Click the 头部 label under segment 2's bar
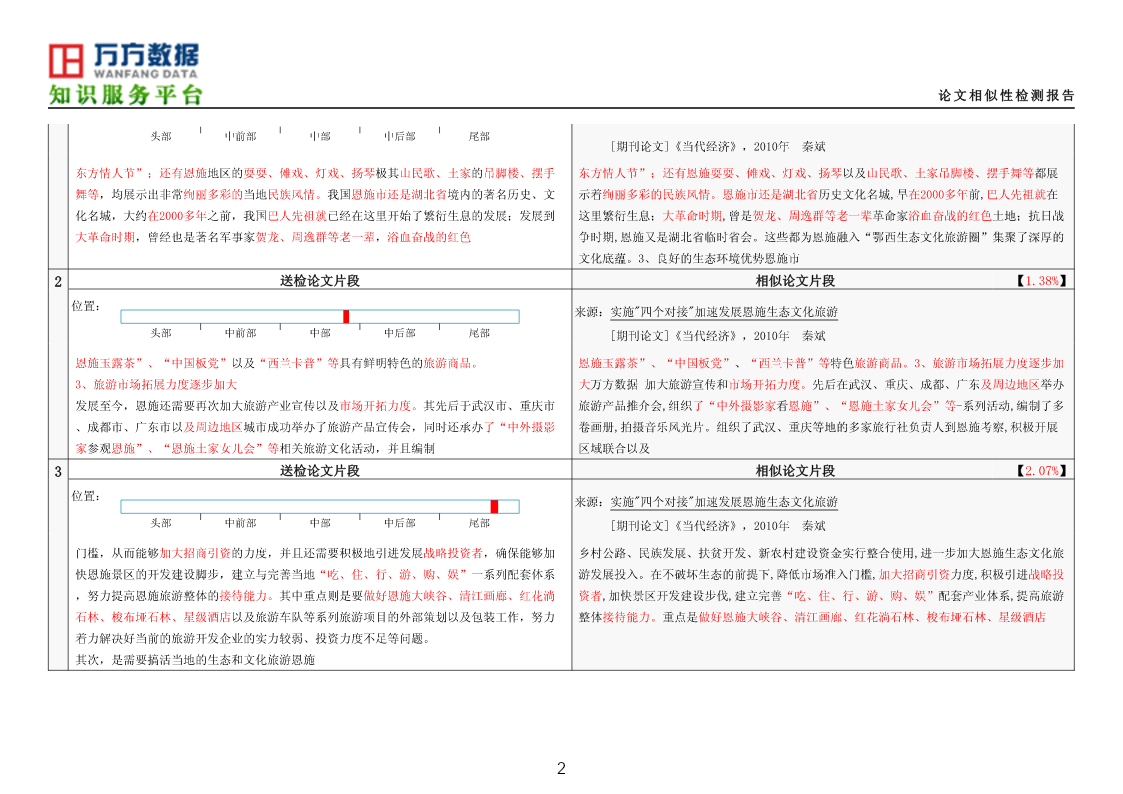Viewport: 1123px width, 794px height. click(x=161, y=333)
